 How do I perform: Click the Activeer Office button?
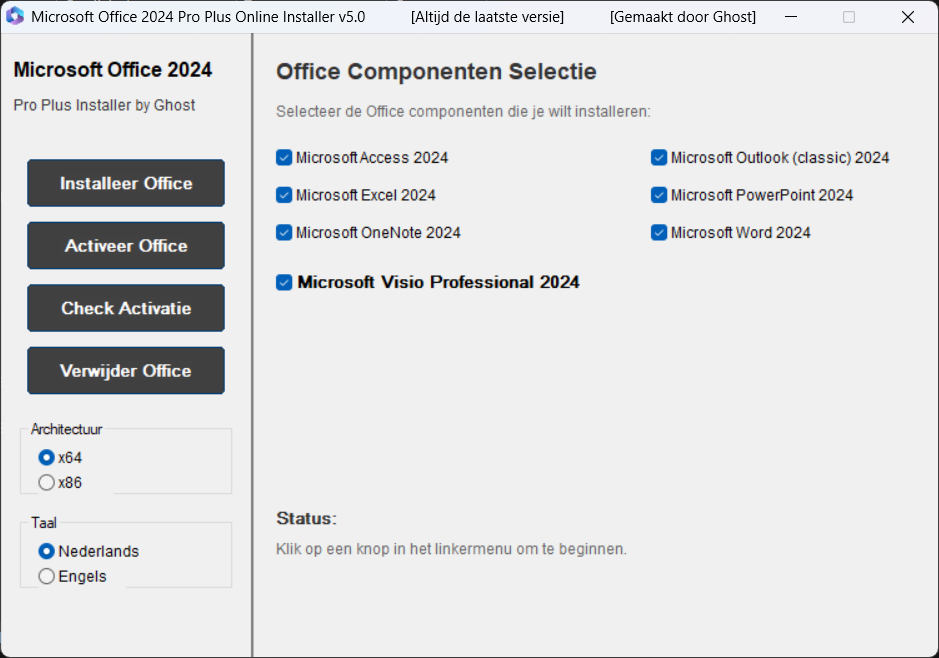click(x=126, y=245)
